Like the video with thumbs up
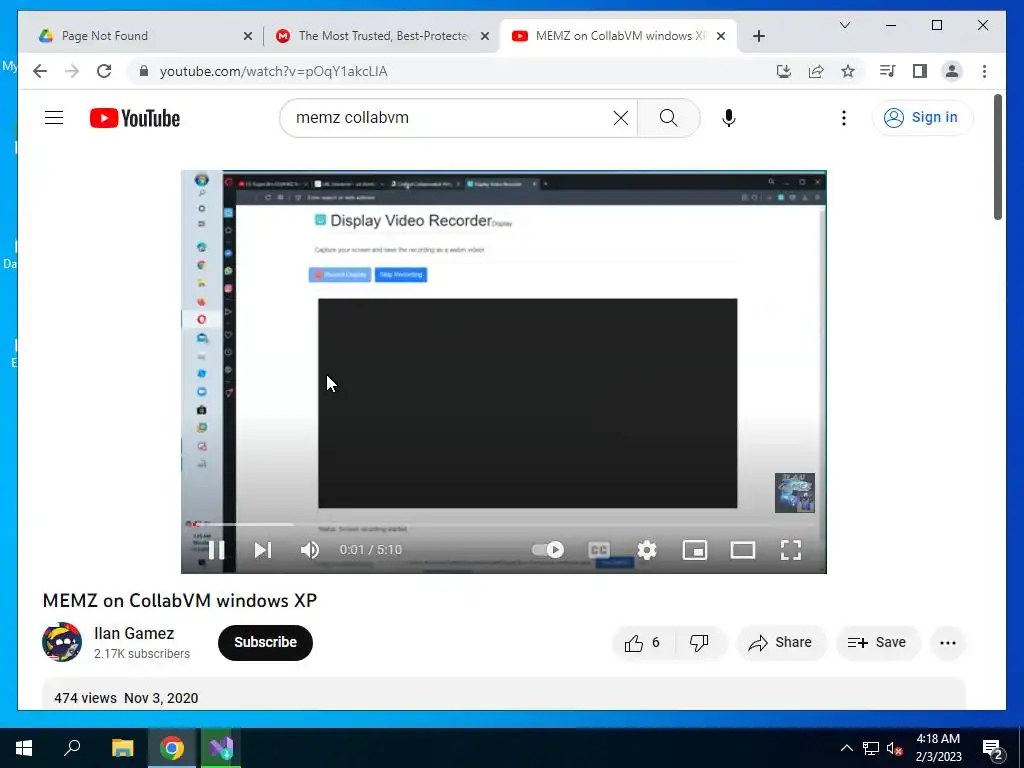1024x768 pixels. coord(643,643)
